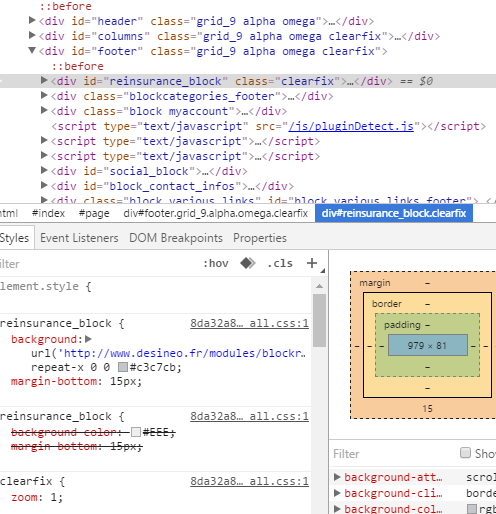Open the #EEE color swatch
This screenshot has width=496, height=514.
click(136, 432)
